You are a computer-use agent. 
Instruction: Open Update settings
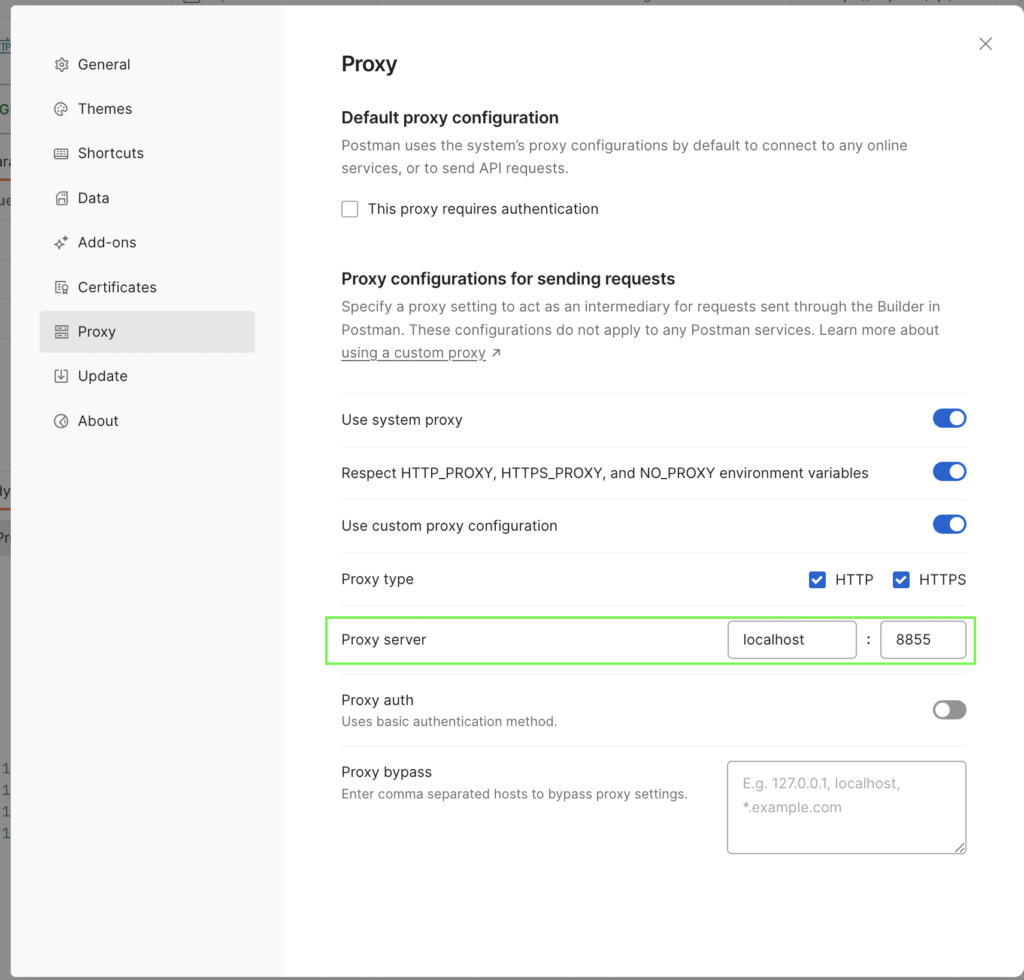pyautogui.click(x=147, y=376)
